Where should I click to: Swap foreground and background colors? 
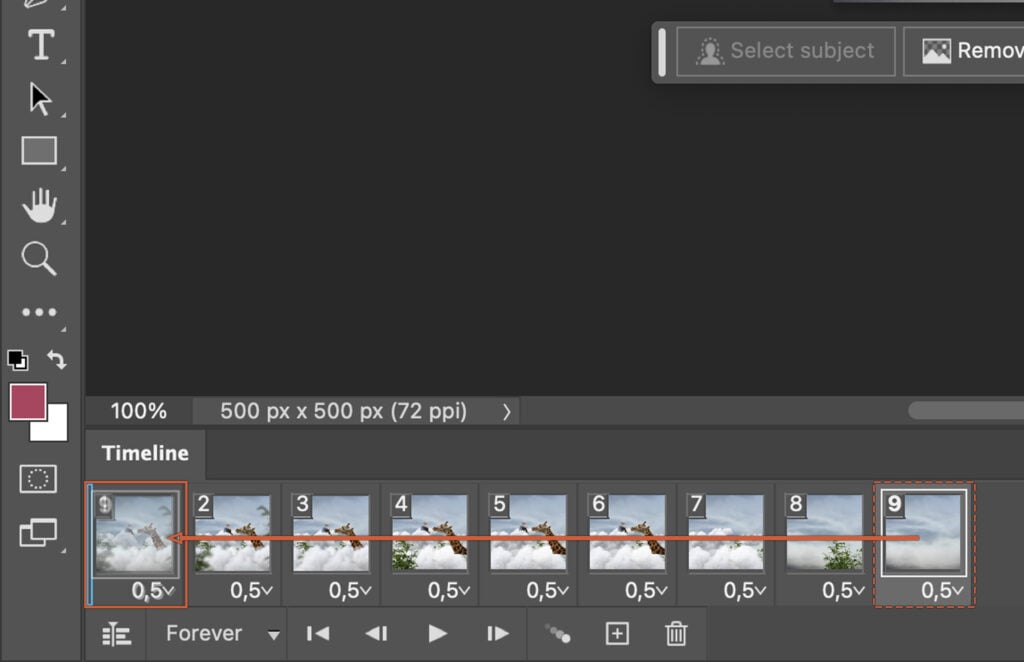(57, 359)
